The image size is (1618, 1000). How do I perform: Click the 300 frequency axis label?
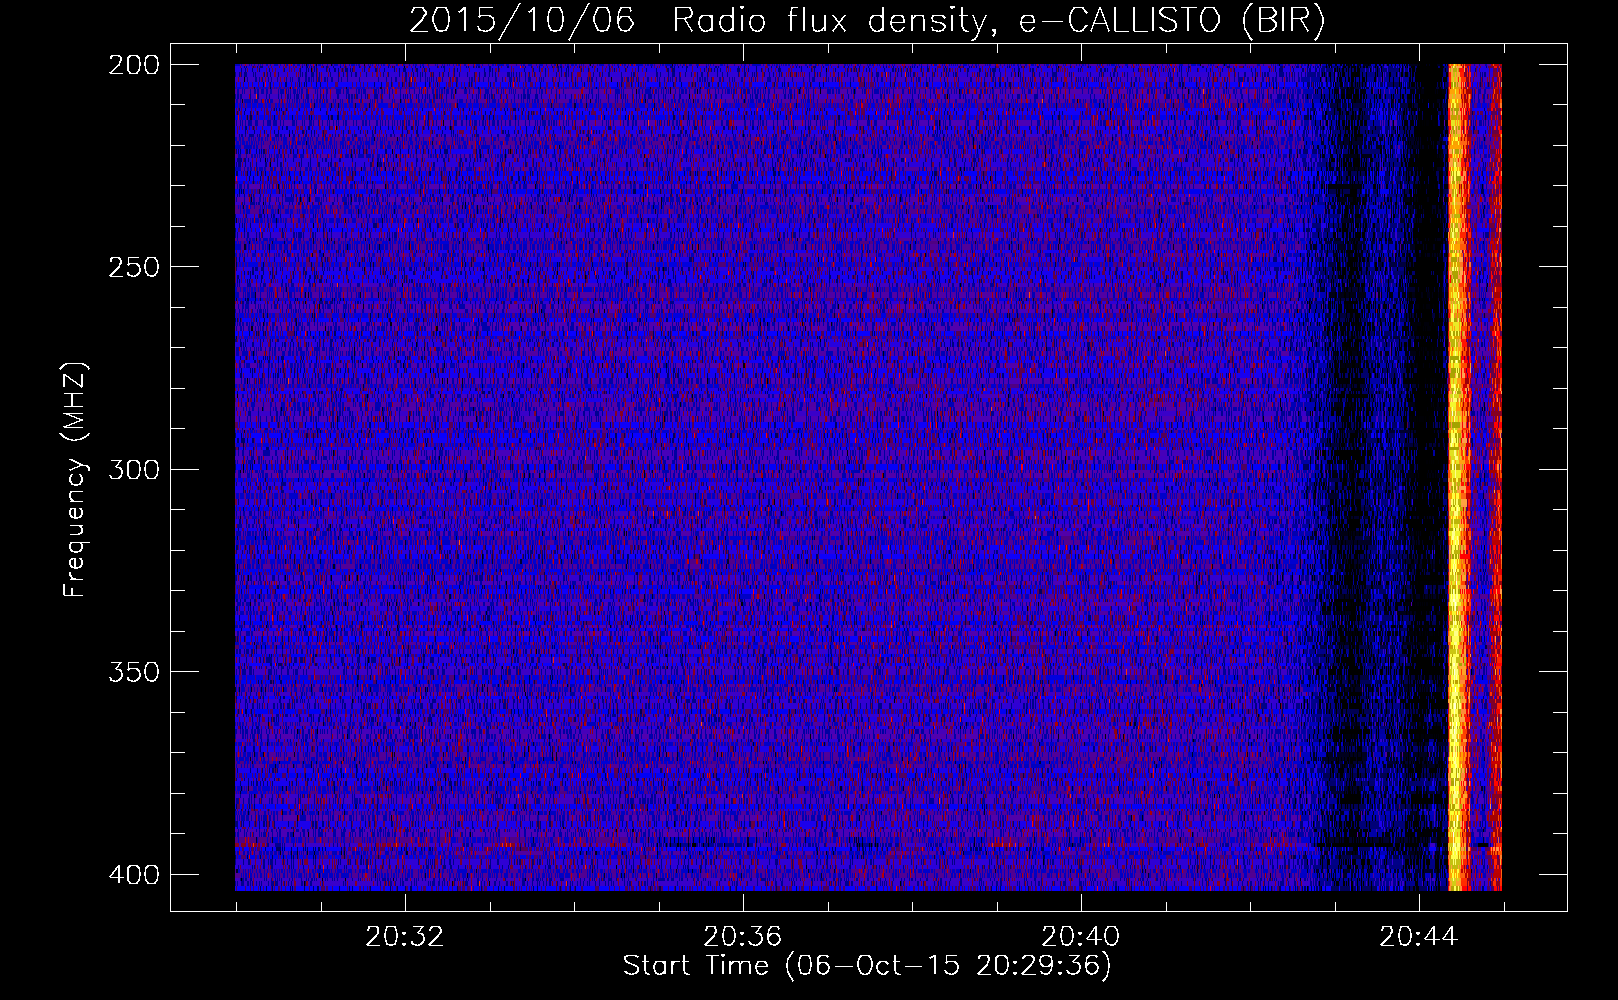(133, 469)
